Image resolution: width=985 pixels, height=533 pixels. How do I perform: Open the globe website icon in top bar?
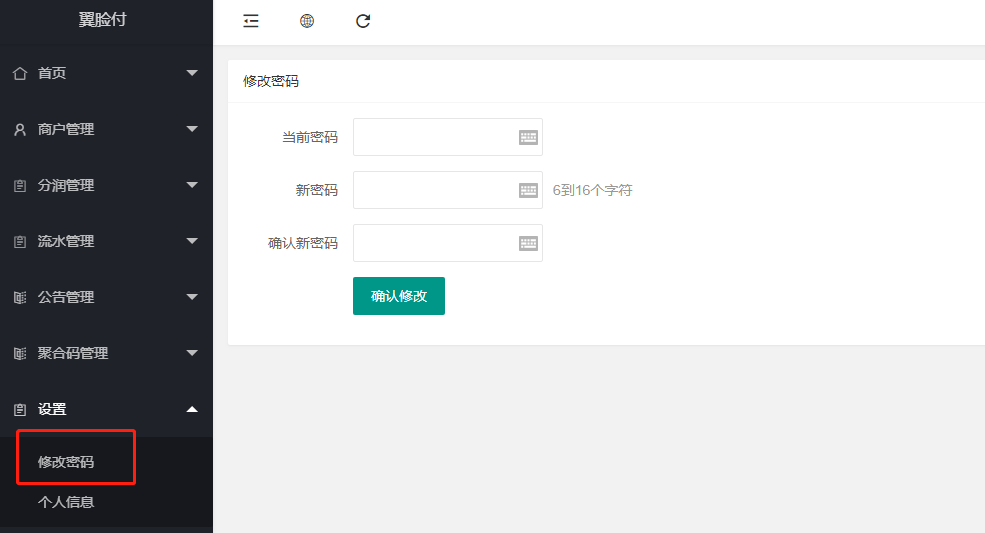tap(307, 21)
